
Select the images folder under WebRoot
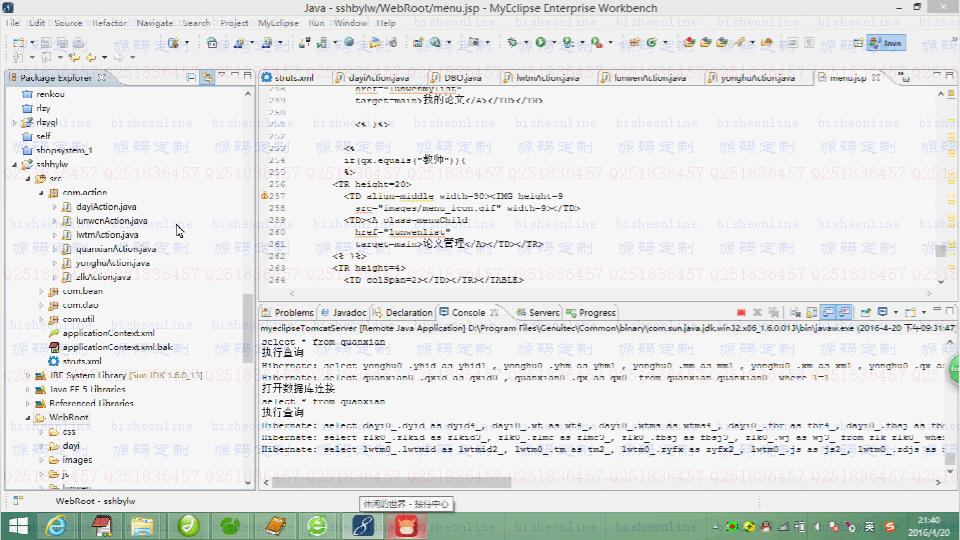(77, 460)
